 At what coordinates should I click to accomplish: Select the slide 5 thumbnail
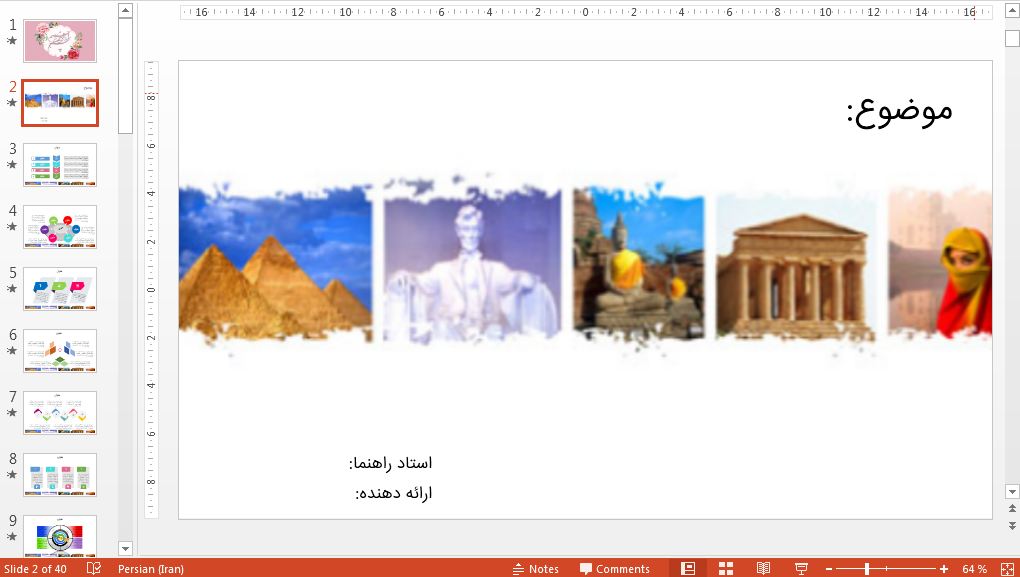(x=59, y=289)
